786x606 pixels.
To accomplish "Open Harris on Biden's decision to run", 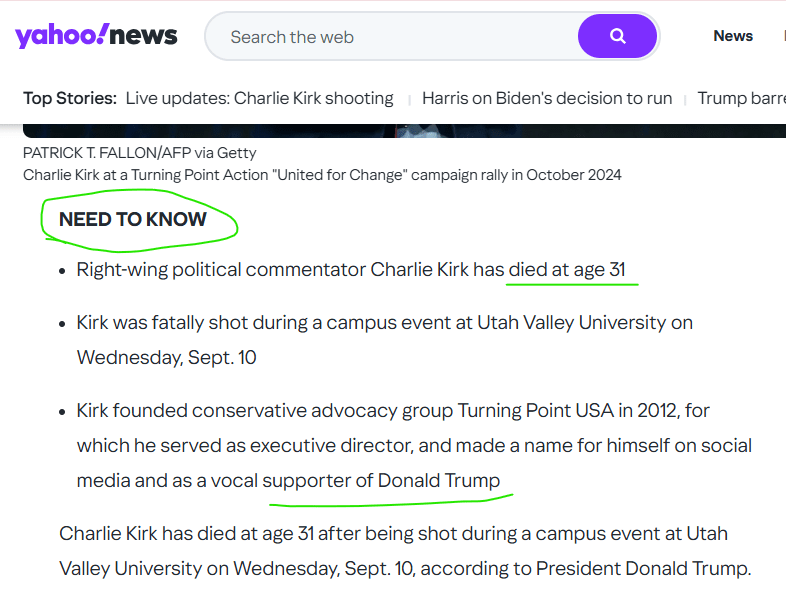I will 546,98.
